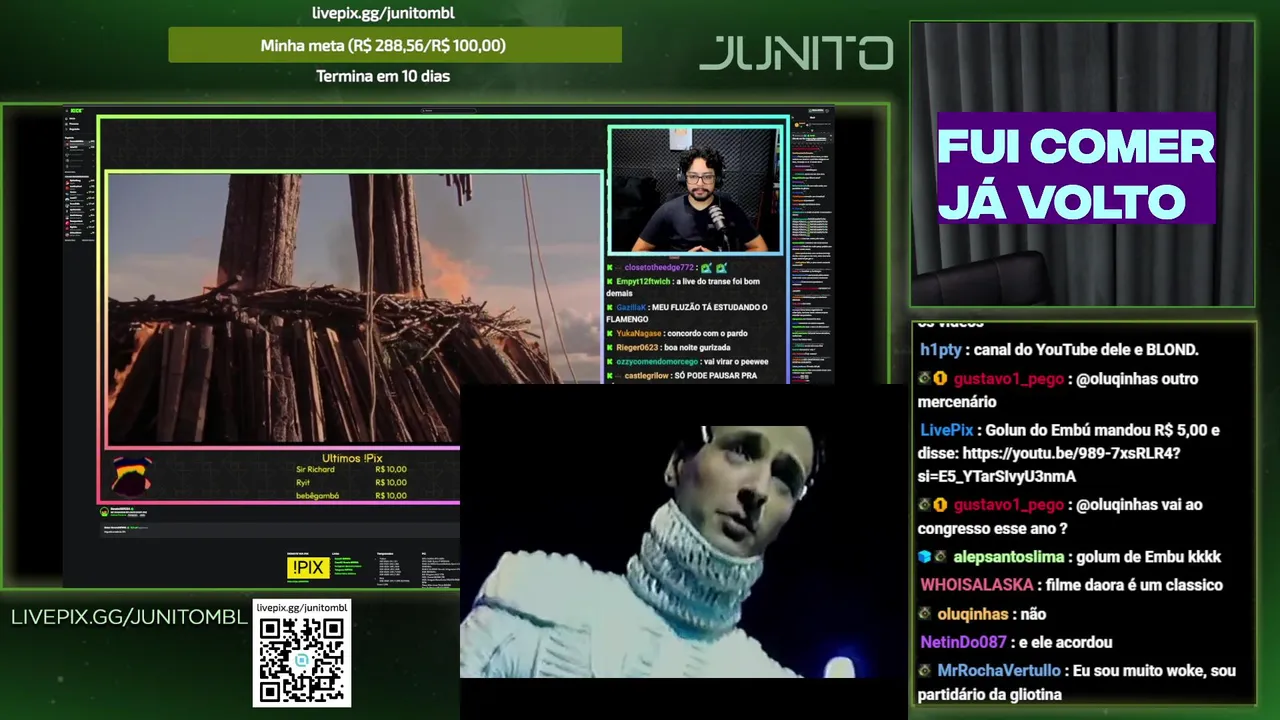Click the streamer webcam feed
1280x720 pixels.
coord(695,190)
